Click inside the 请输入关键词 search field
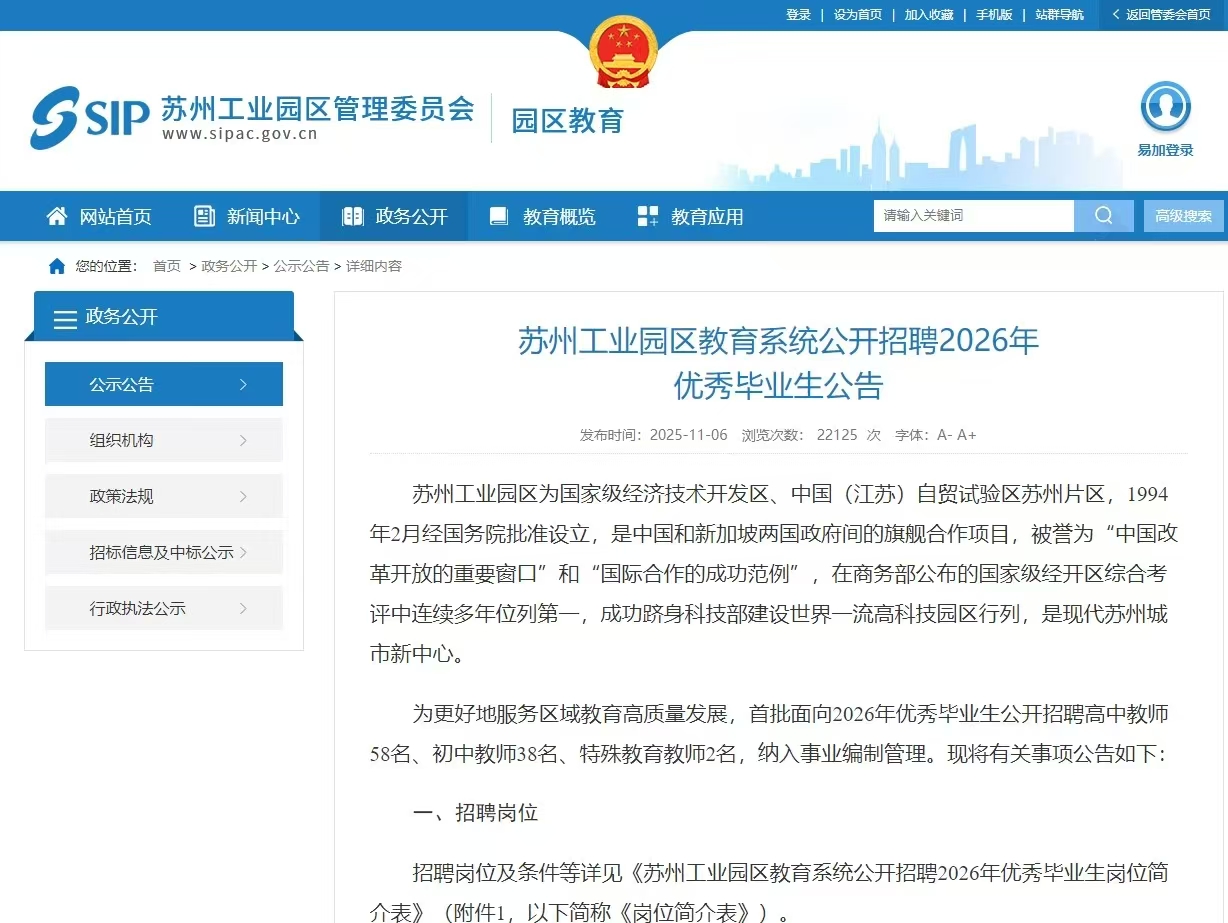Viewport: 1228px width, 923px height. pos(970,215)
